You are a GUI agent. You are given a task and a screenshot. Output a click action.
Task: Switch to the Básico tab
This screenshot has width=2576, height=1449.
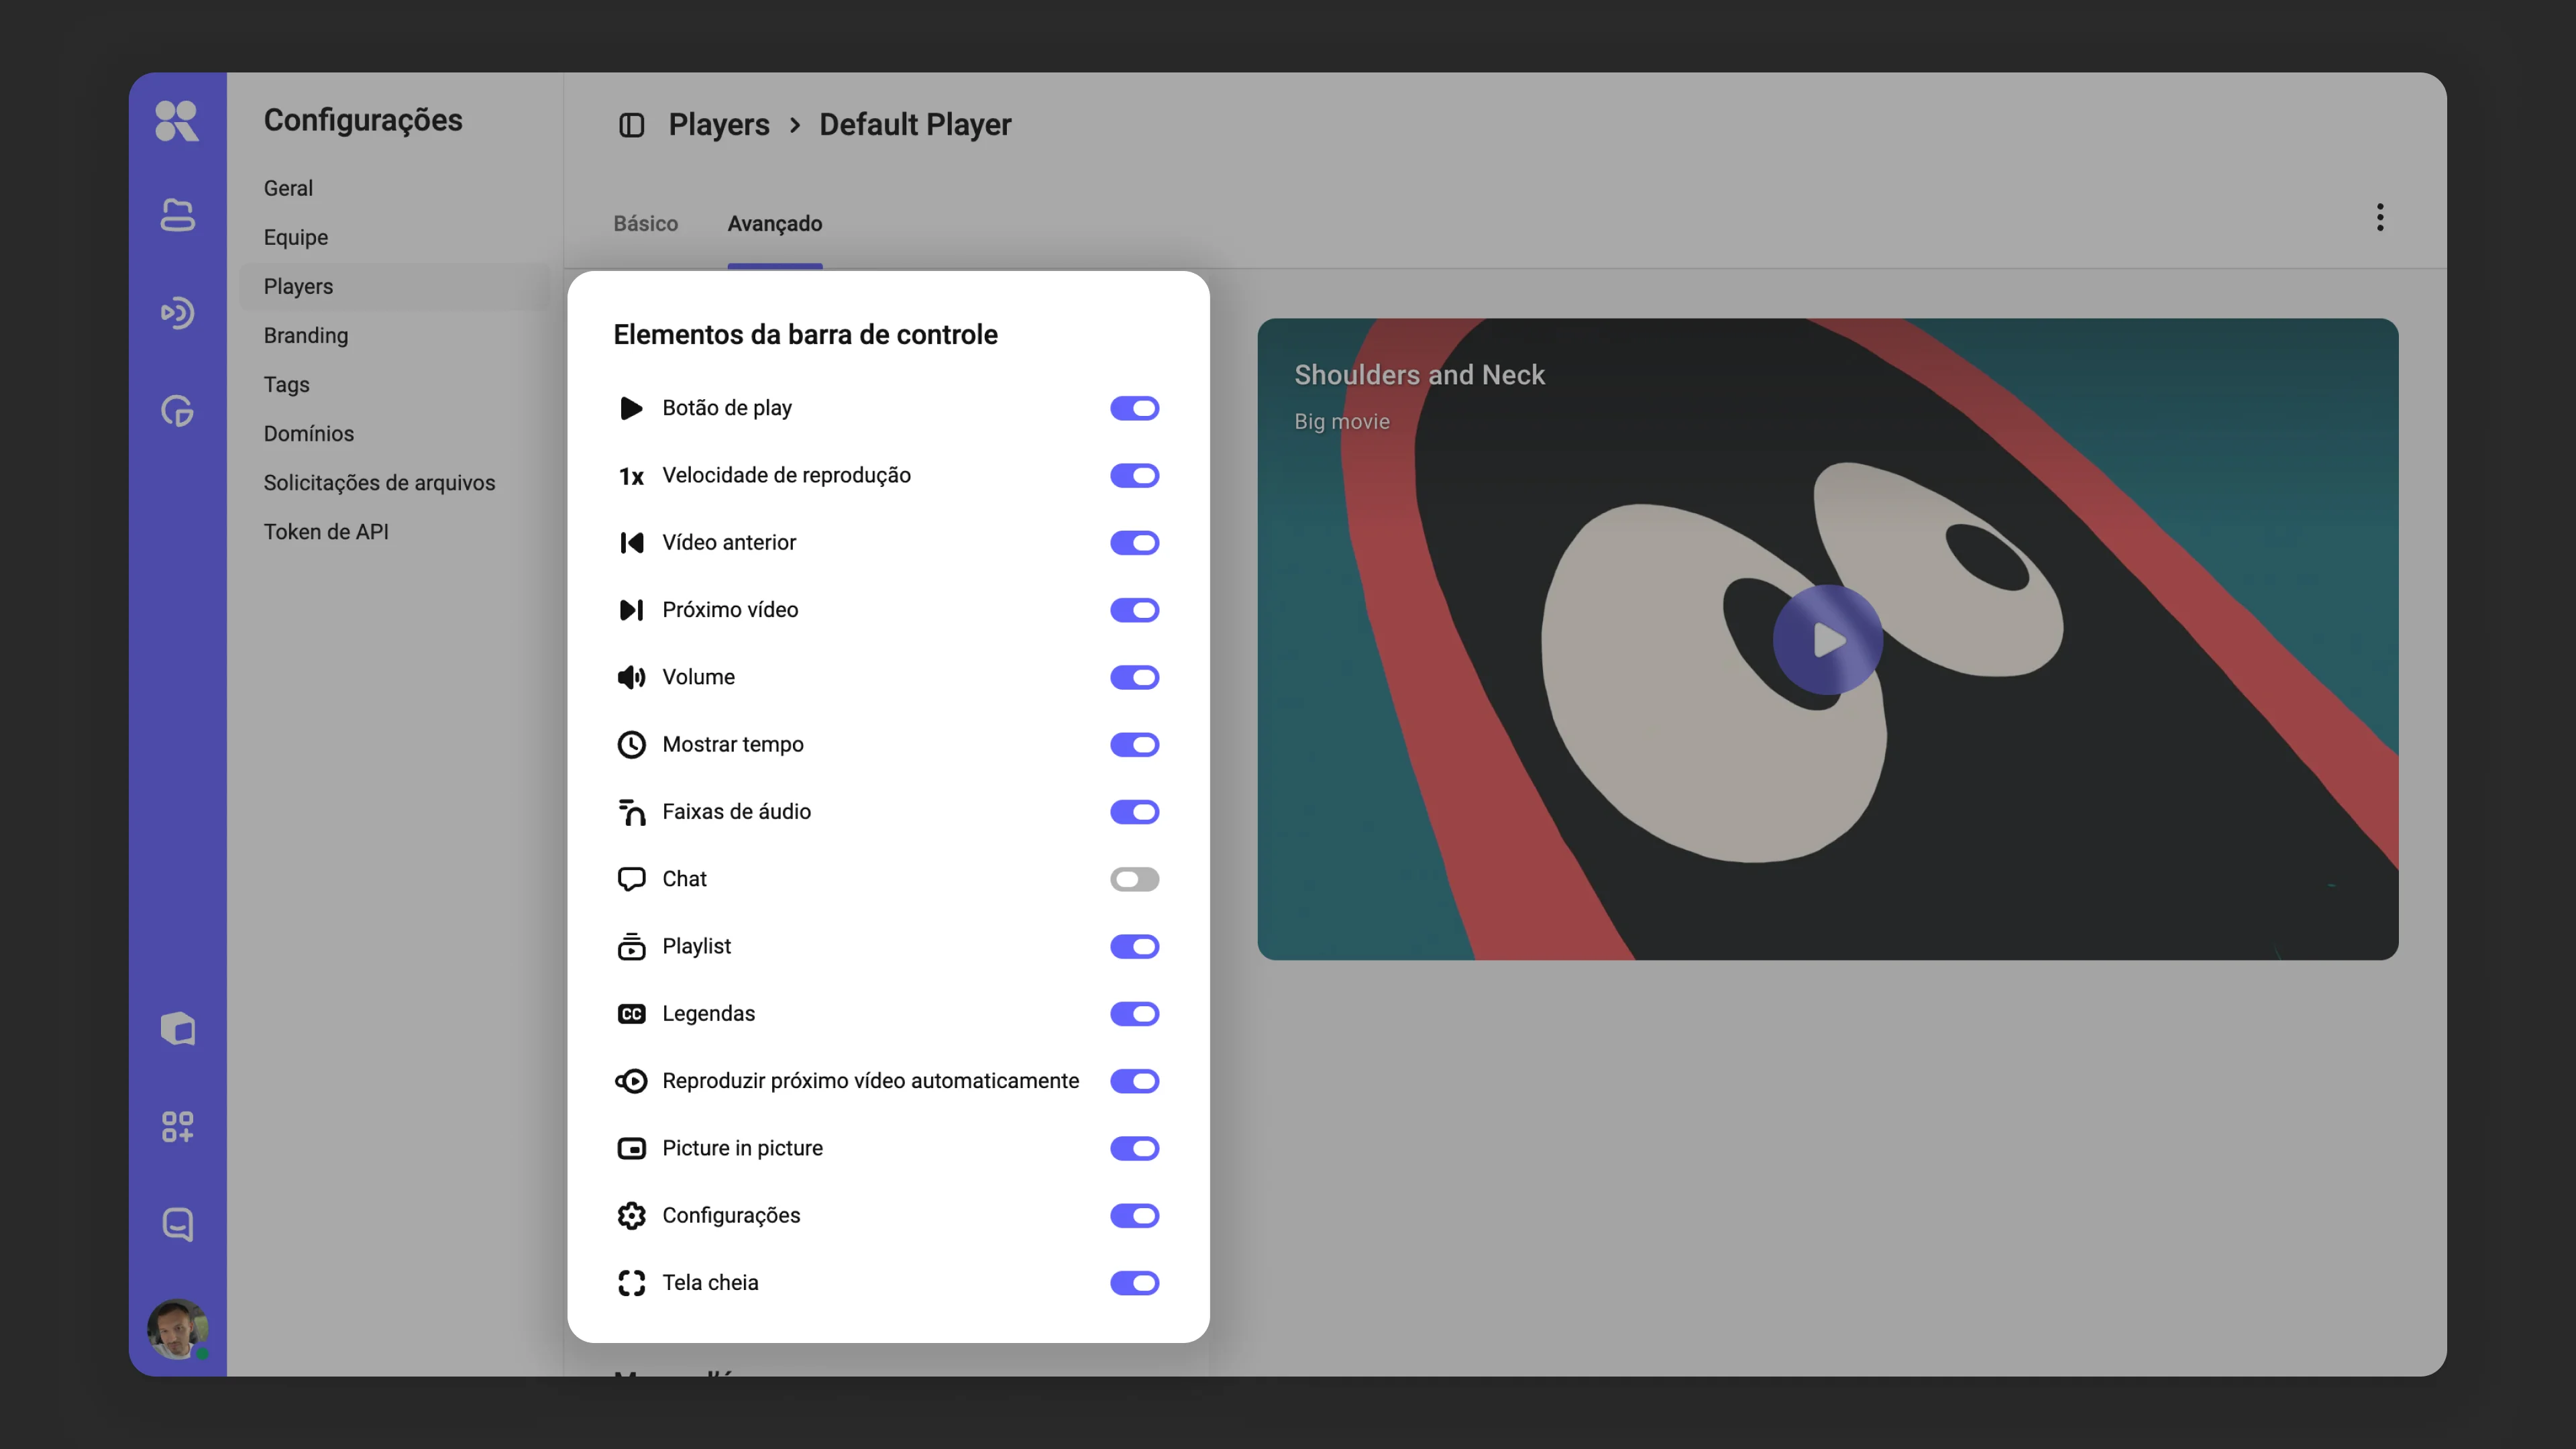click(645, 224)
